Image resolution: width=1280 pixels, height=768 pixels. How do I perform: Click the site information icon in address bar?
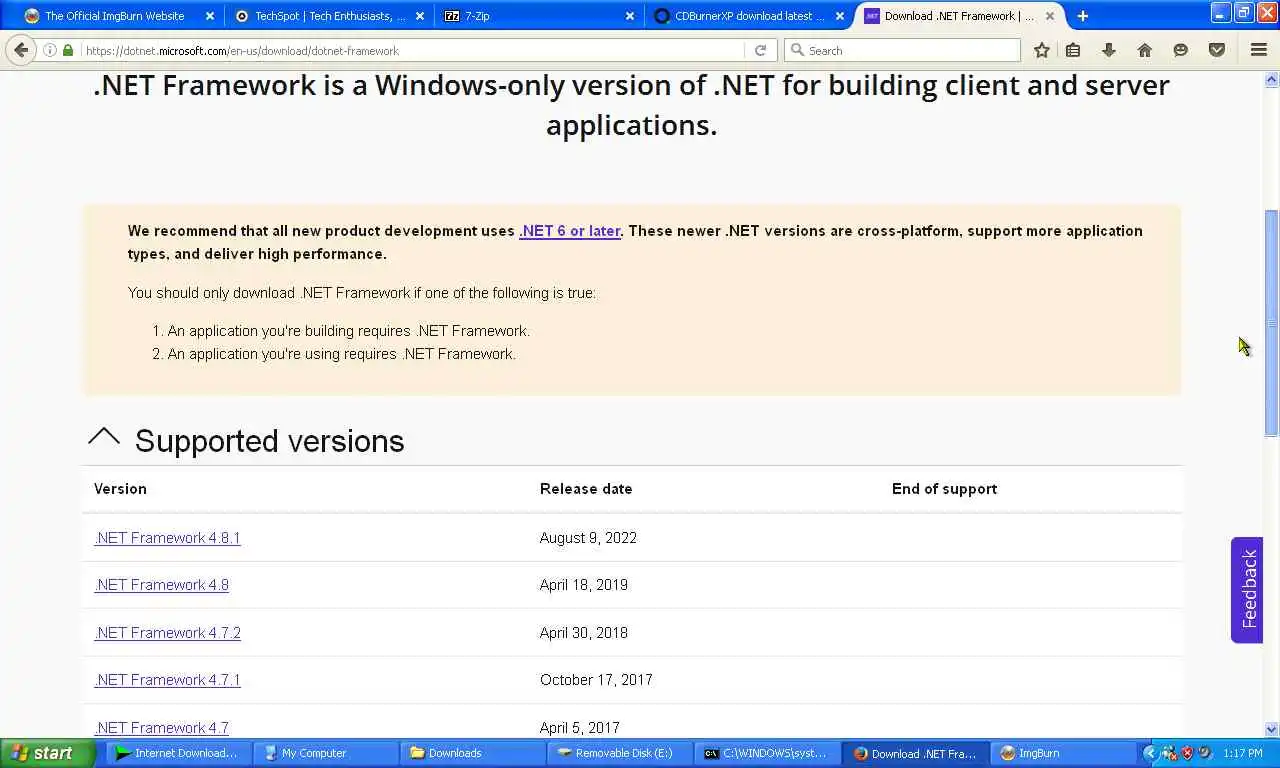click(50, 50)
